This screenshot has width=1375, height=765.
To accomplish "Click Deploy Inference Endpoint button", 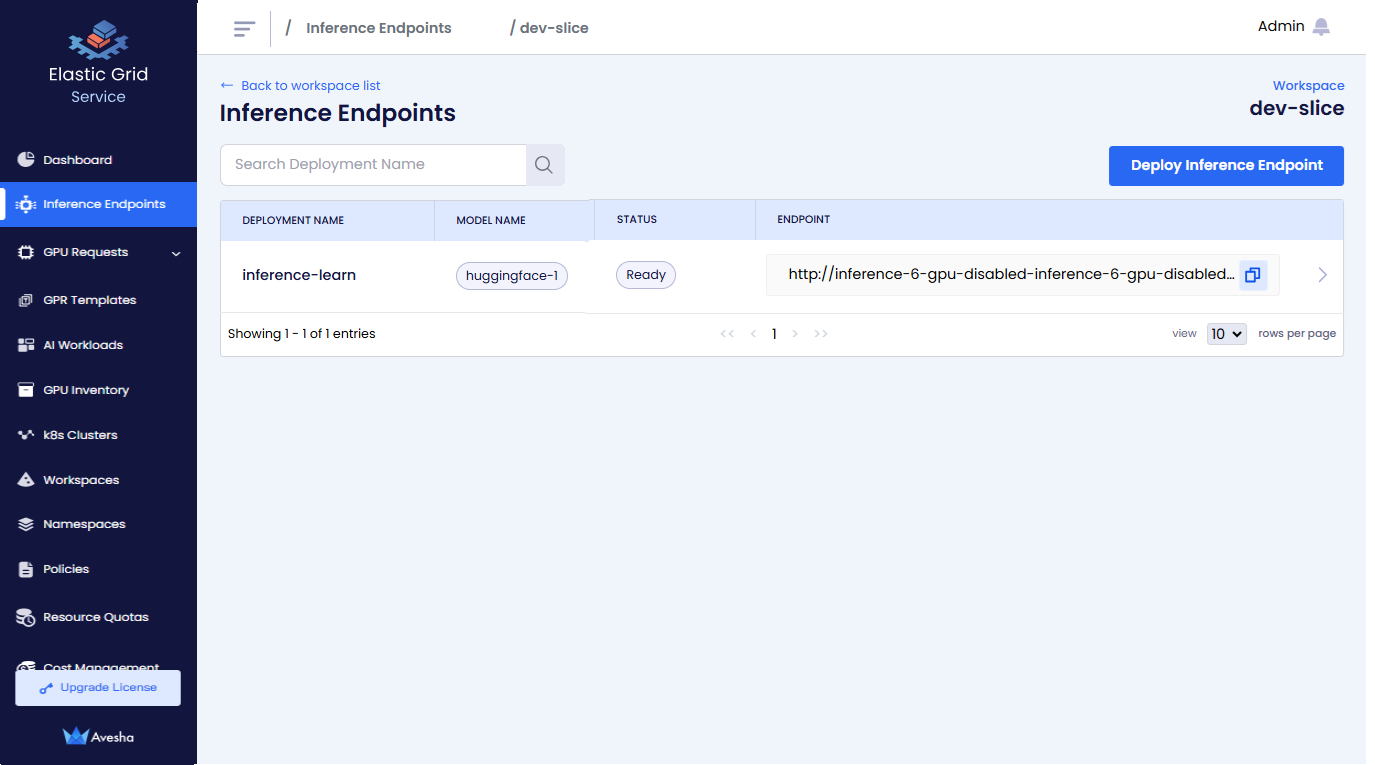I will tap(1226, 165).
